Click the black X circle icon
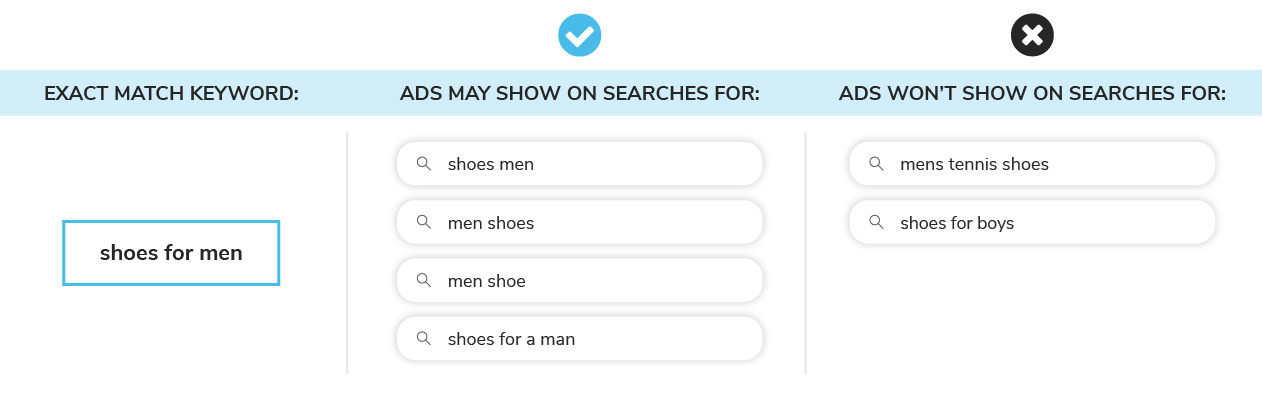 1032,36
